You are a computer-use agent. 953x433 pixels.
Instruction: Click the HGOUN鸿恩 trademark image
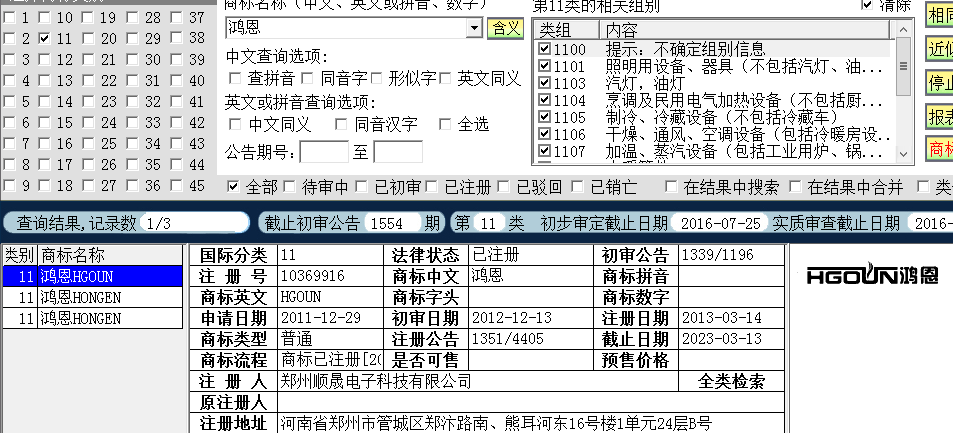tap(872, 275)
